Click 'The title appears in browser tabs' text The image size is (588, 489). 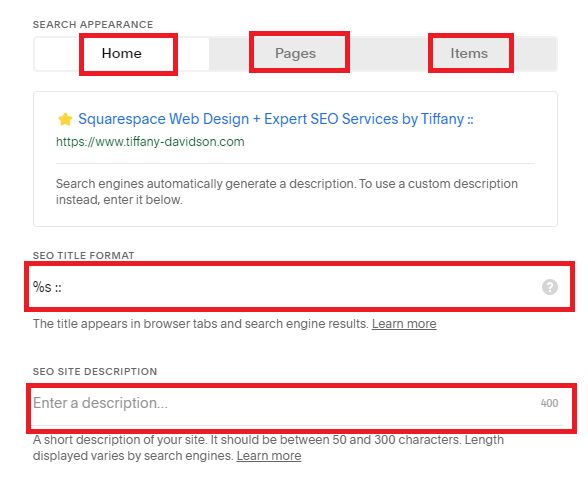tap(201, 324)
